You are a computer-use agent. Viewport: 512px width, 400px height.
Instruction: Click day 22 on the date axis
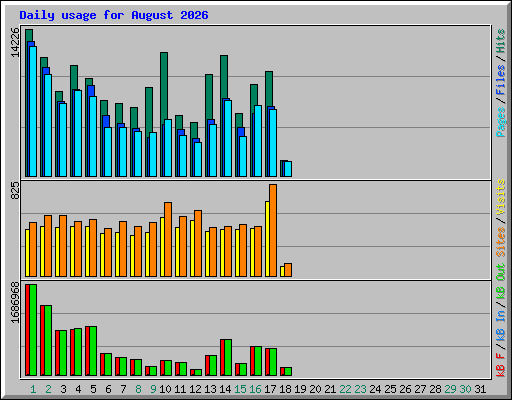(x=345, y=389)
